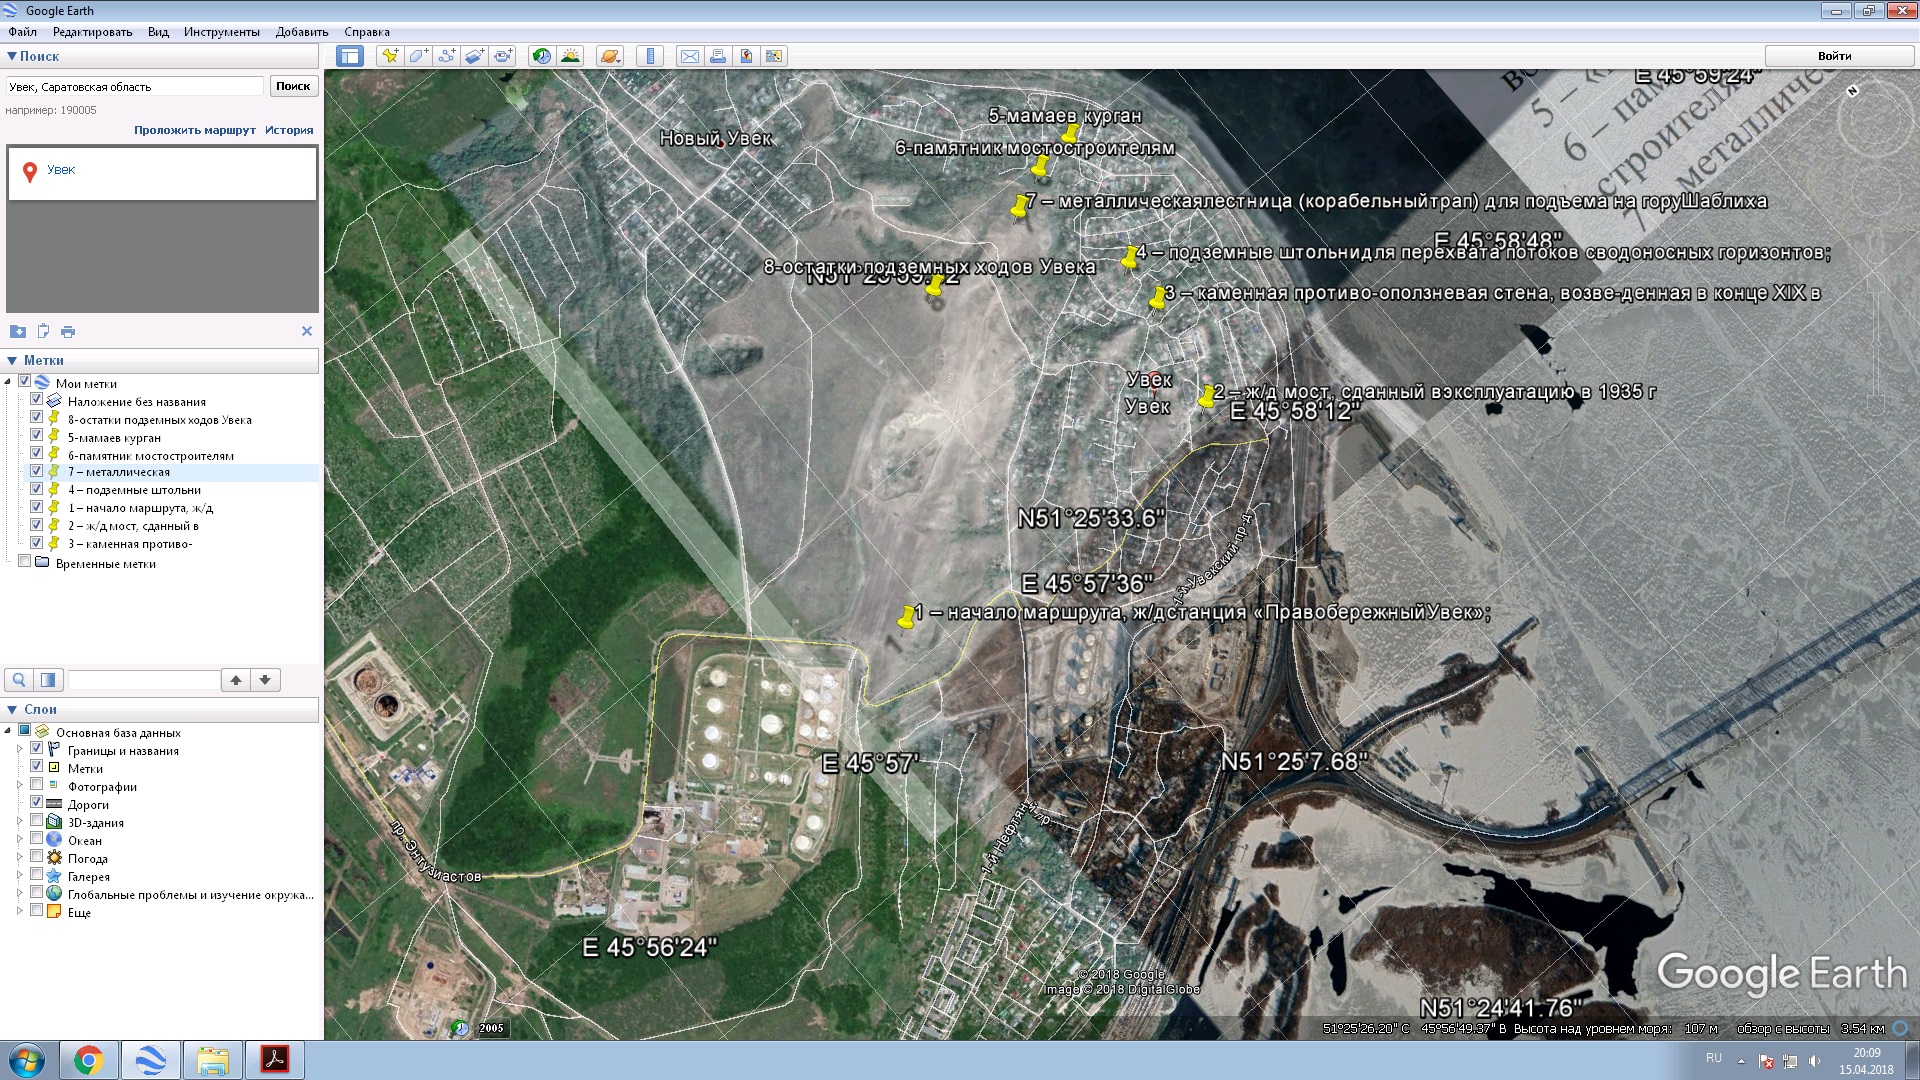Toggle sunlight across the landscape icon
1920x1080 pixels.
[570, 56]
